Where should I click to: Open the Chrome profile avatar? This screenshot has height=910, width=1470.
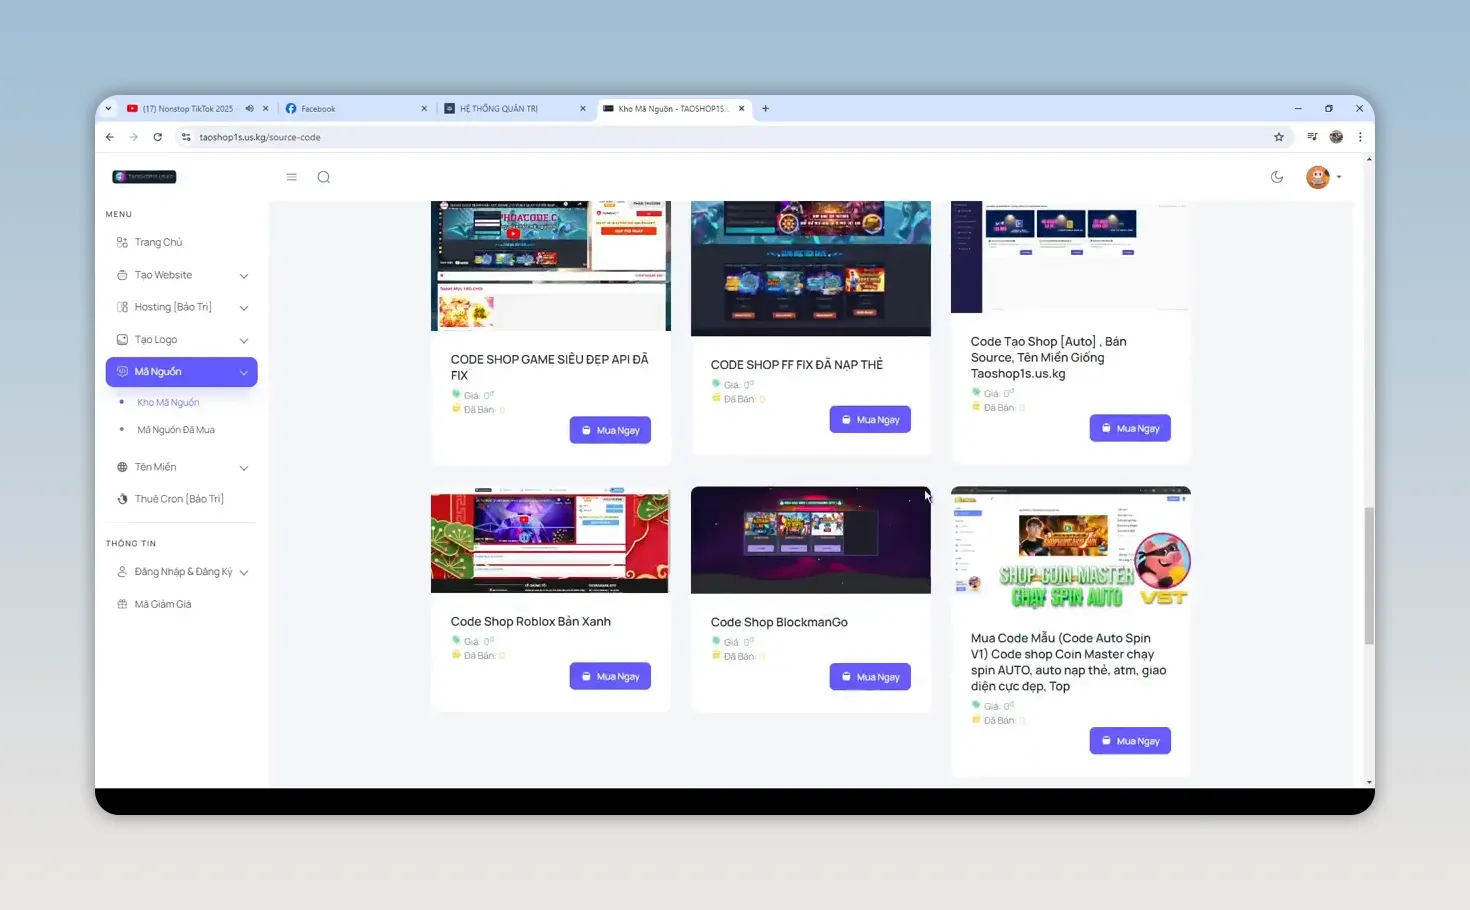[x=1336, y=137]
